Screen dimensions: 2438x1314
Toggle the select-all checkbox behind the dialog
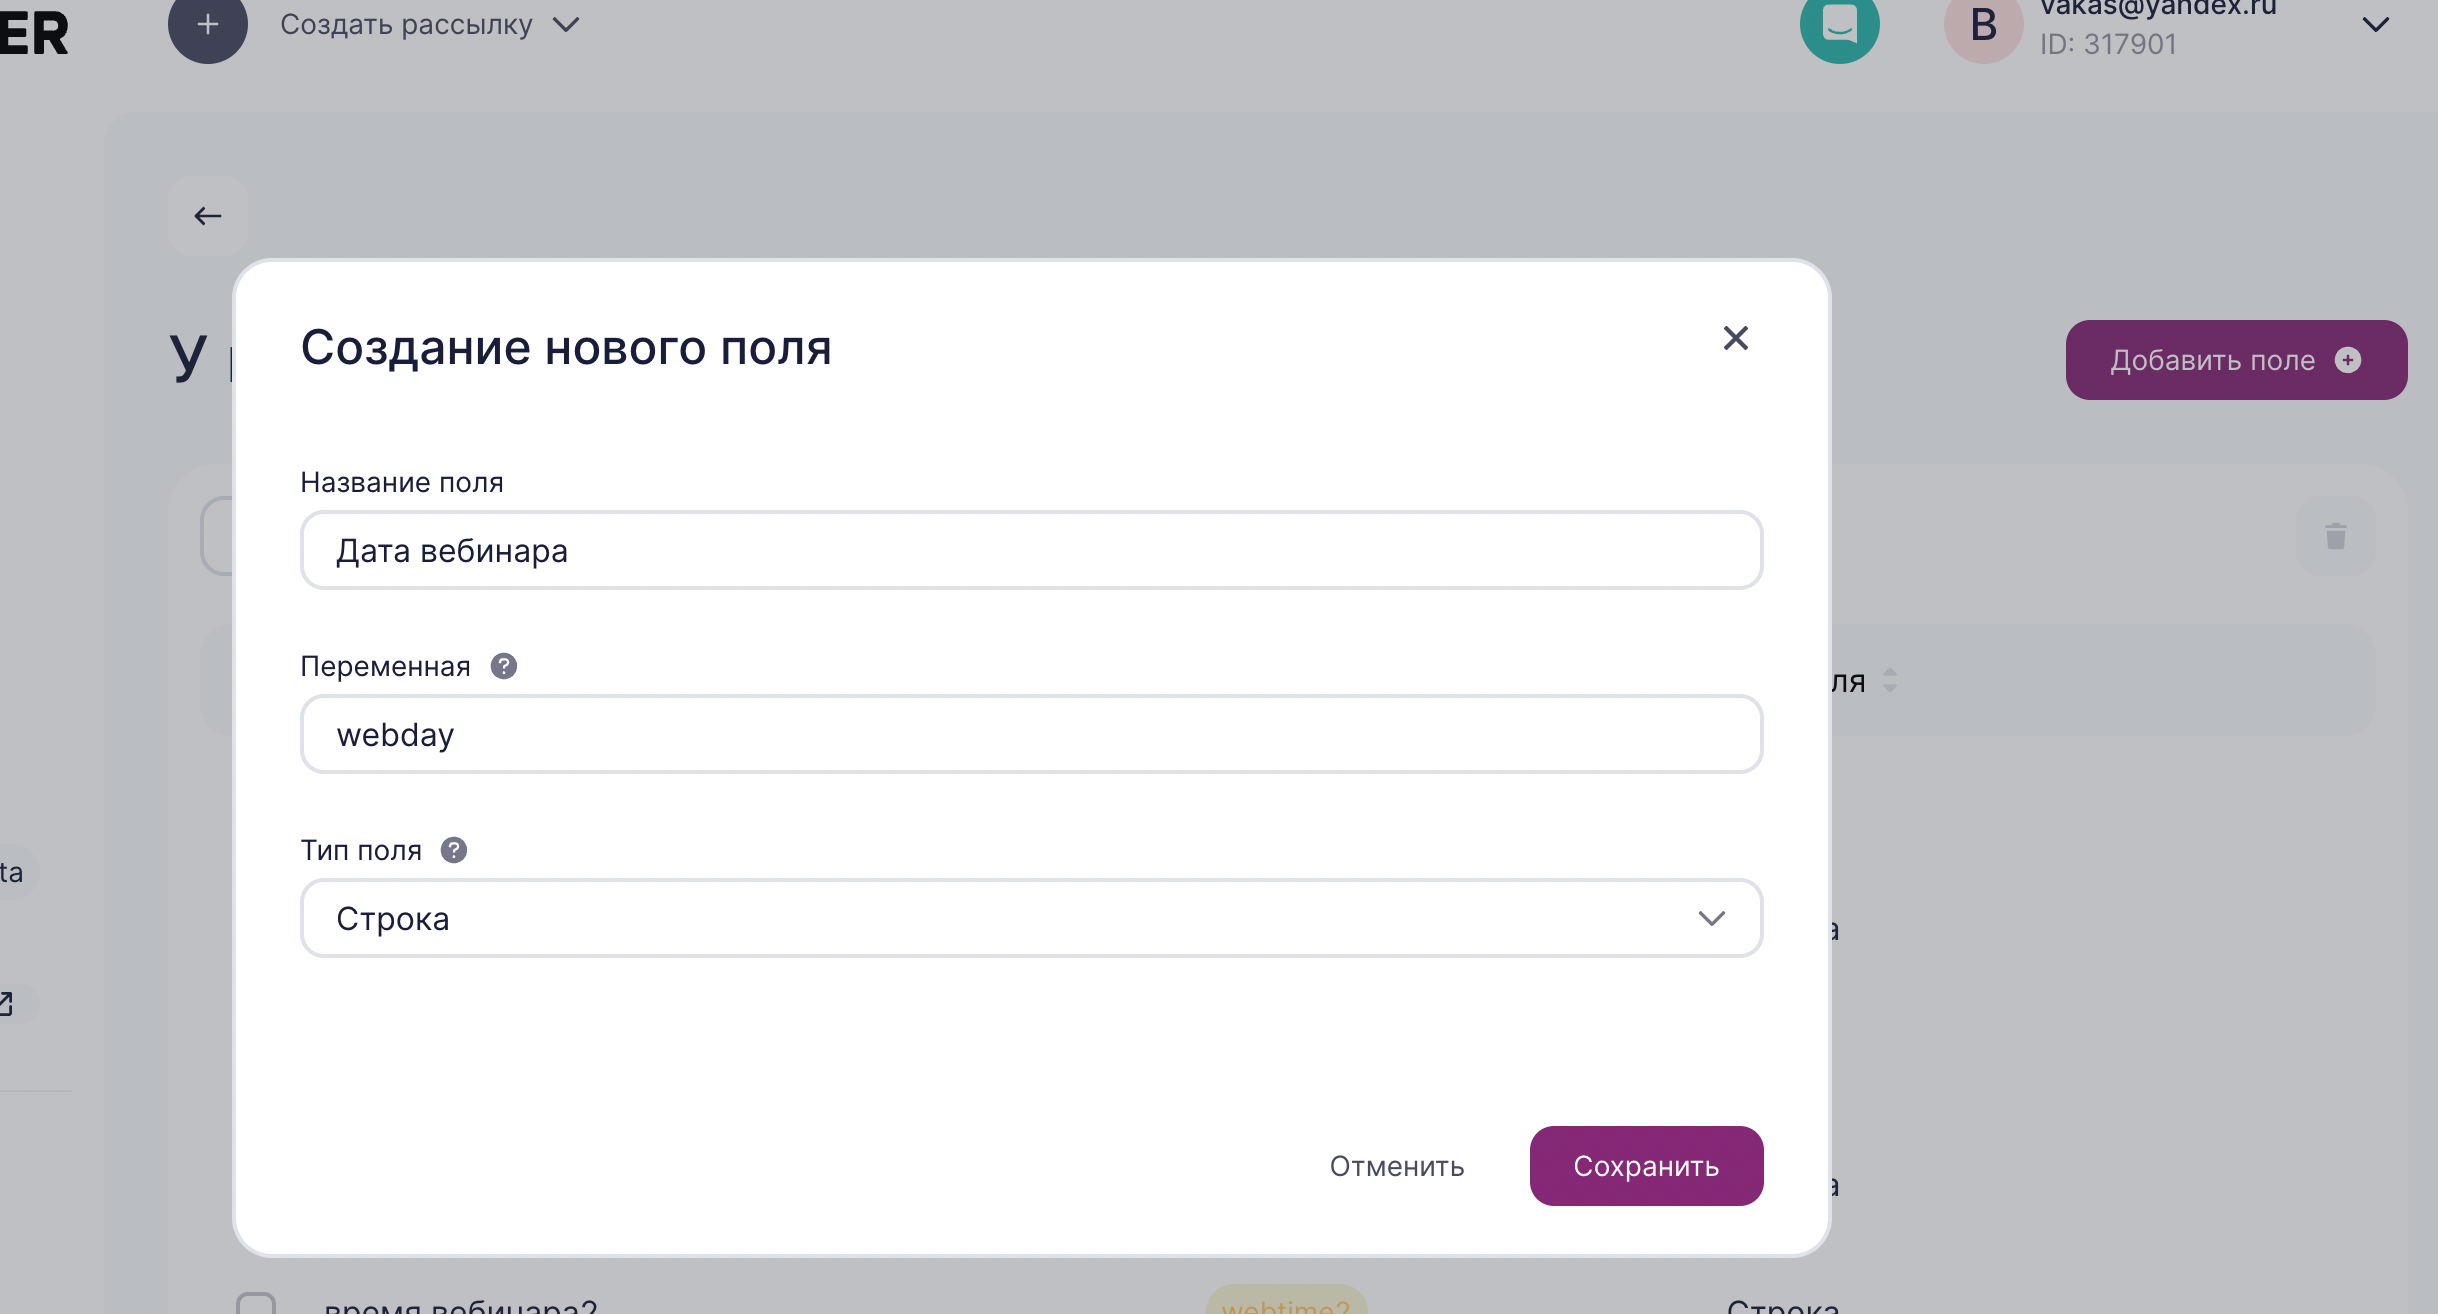(x=218, y=536)
